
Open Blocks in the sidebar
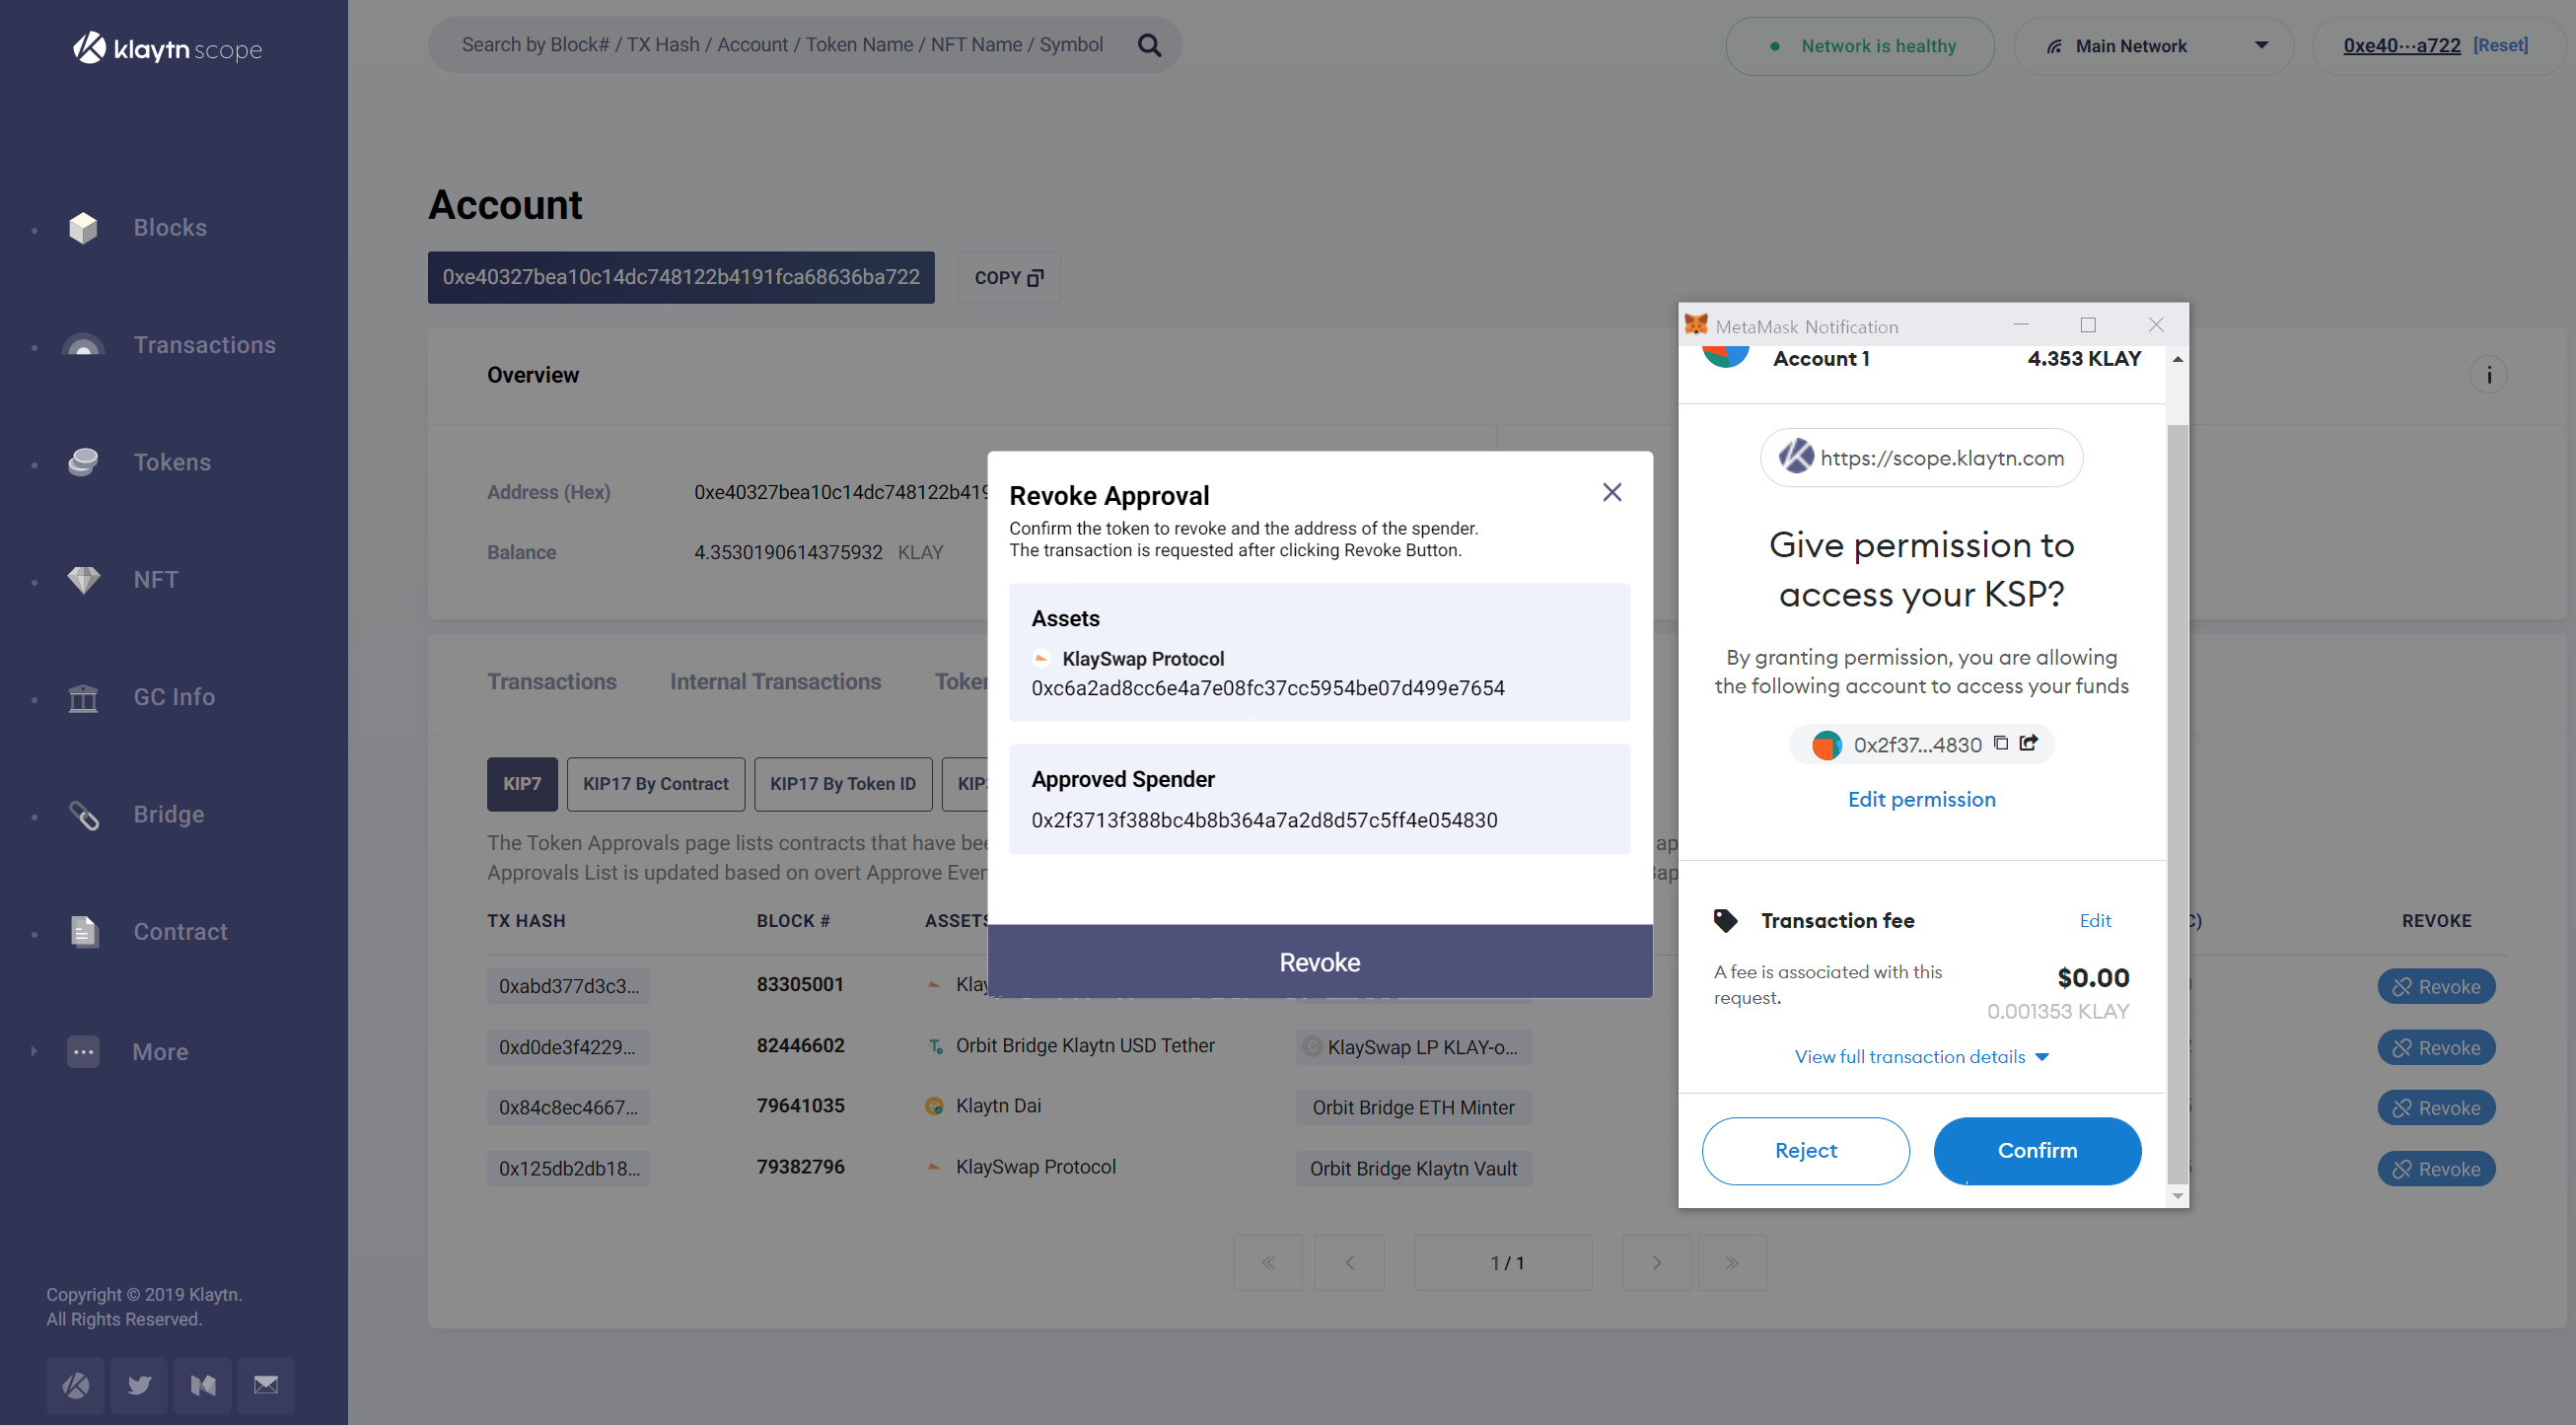[x=170, y=227]
